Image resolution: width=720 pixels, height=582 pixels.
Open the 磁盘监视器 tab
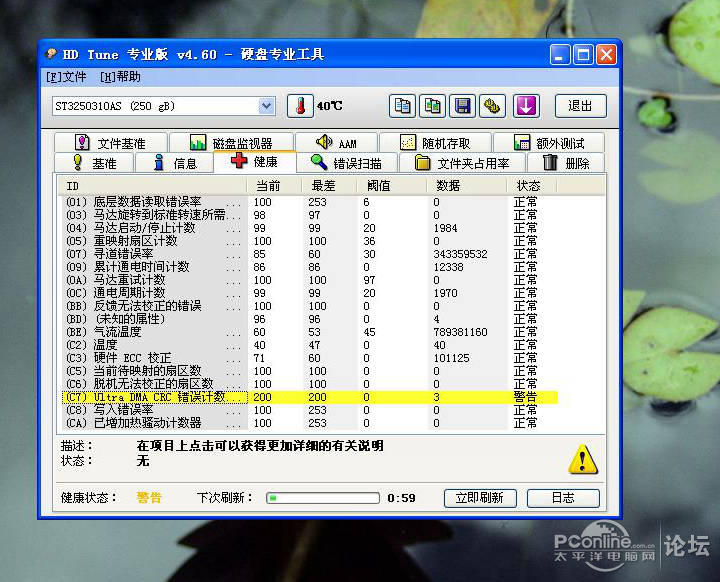[231, 143]
